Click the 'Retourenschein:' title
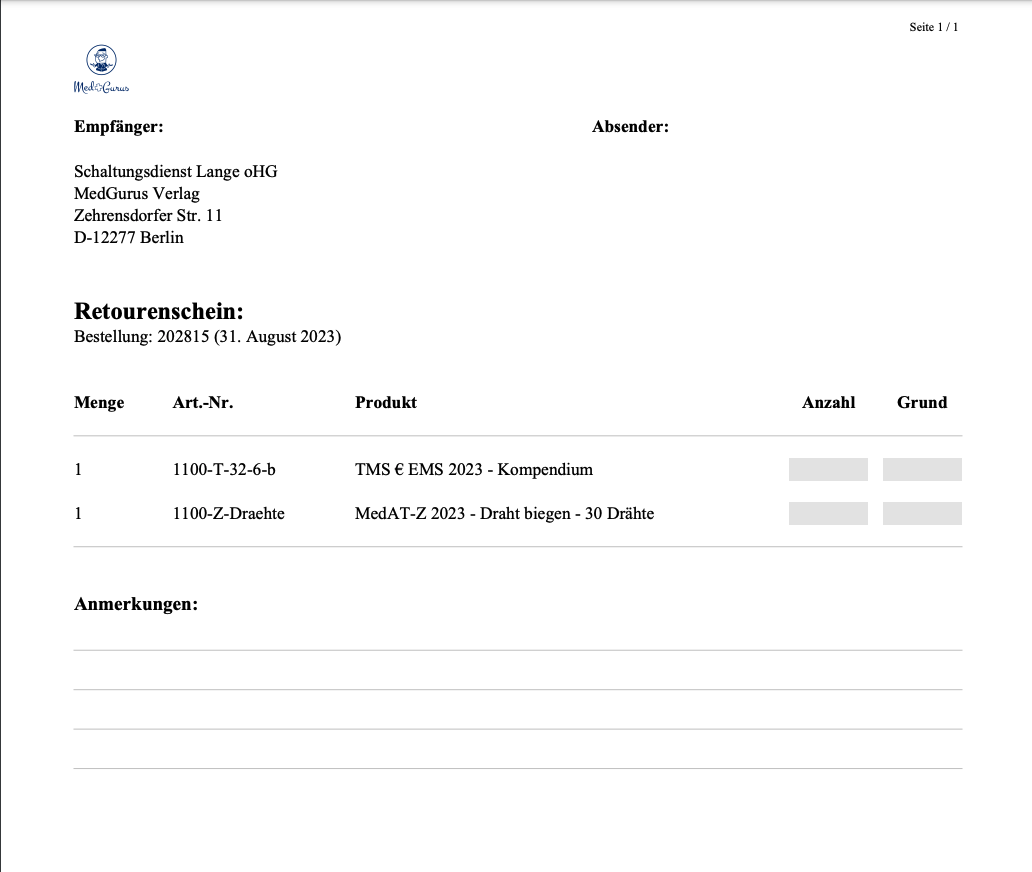This screenshot has width=1032, height=872. (159, 311)
